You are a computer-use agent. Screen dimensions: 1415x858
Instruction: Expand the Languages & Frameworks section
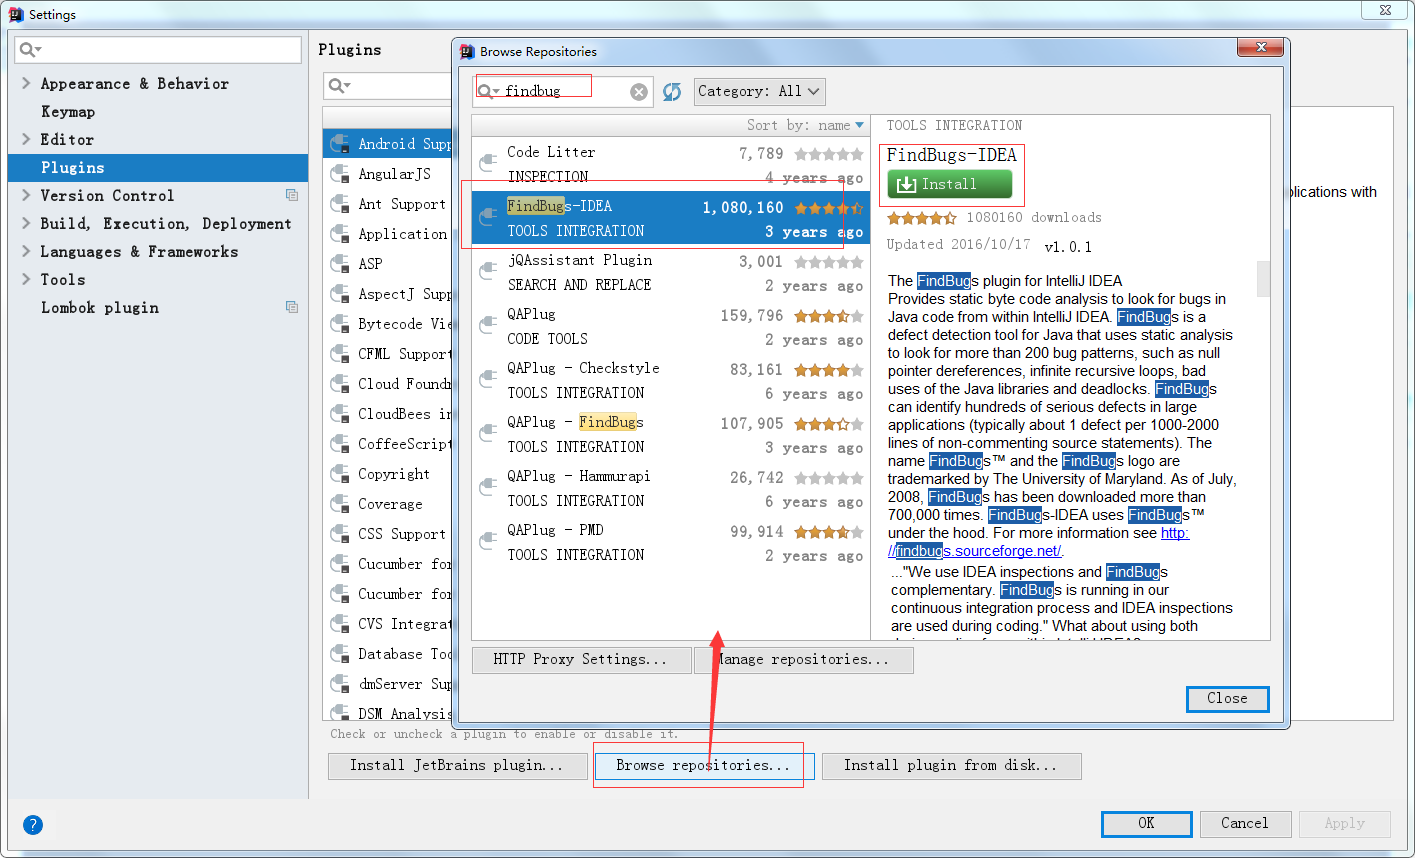pos(26,251)
